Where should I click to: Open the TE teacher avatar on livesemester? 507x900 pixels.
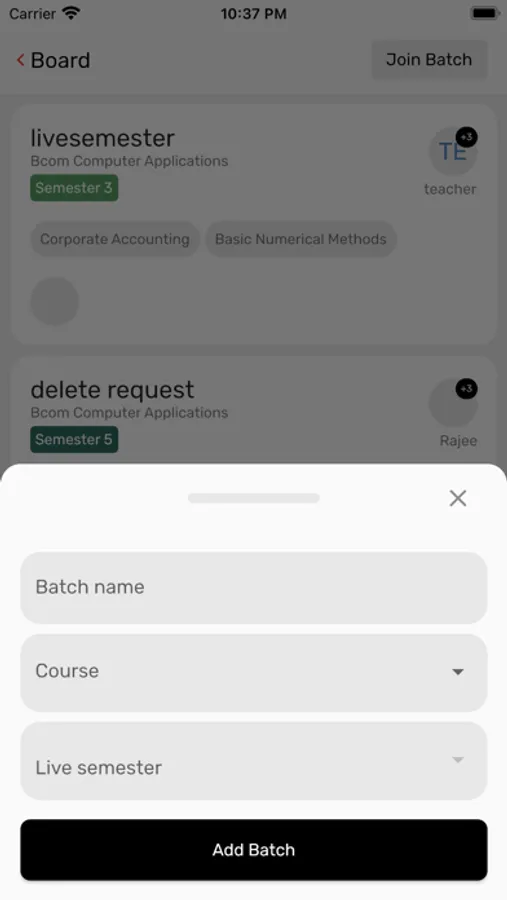point(453,152)
